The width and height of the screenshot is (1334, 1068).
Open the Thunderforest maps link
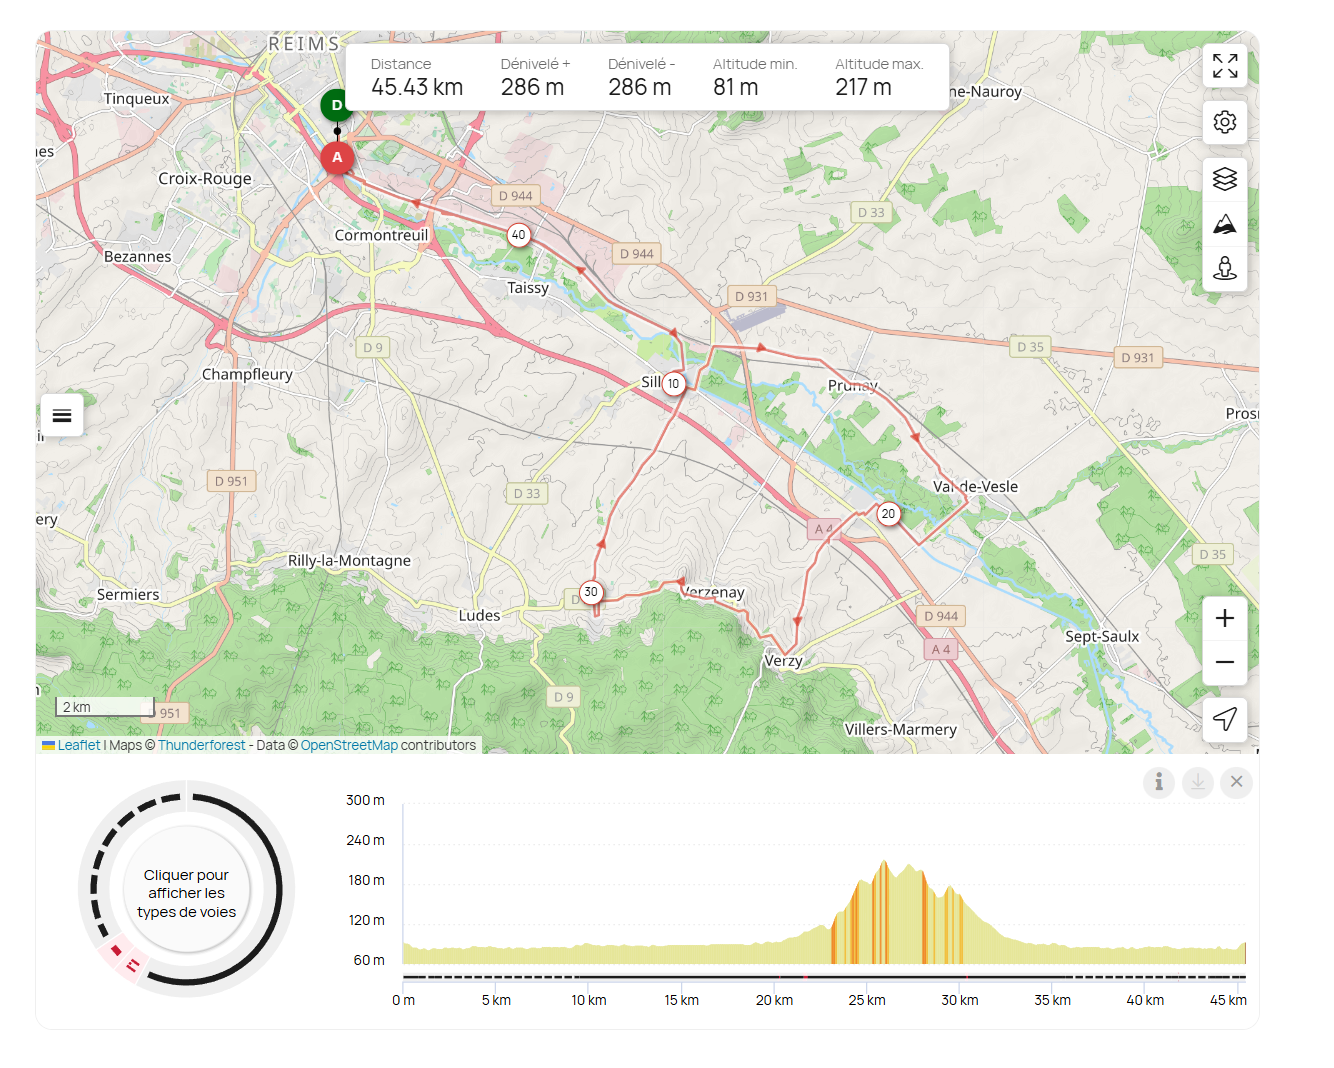point(201,745)
